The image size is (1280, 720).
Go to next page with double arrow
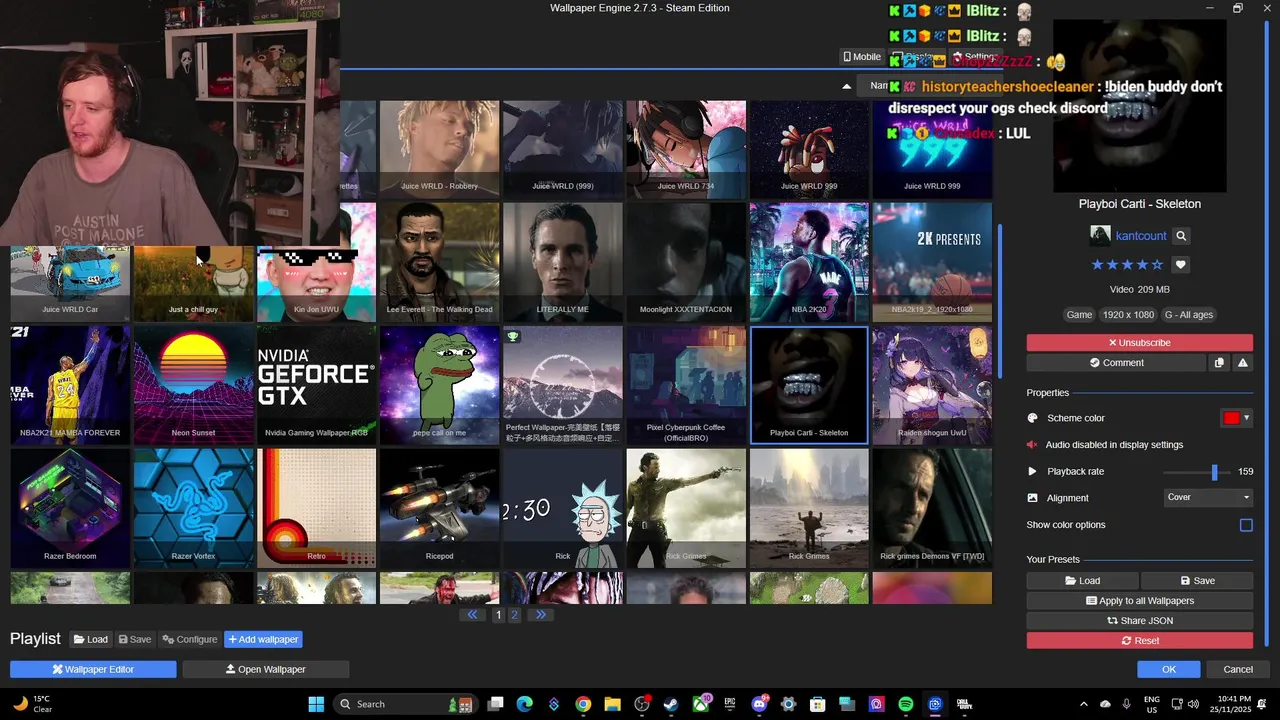pyautogui.click(x=541, y=615)
